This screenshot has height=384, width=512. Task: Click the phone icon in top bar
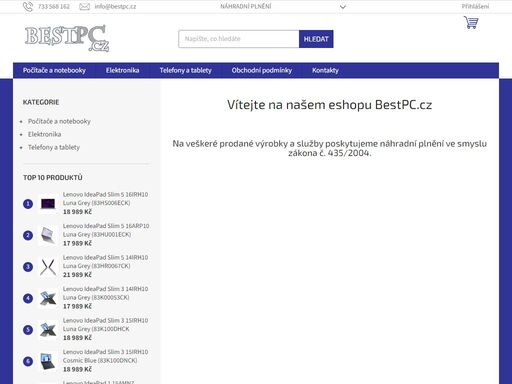tap(28, 6)
